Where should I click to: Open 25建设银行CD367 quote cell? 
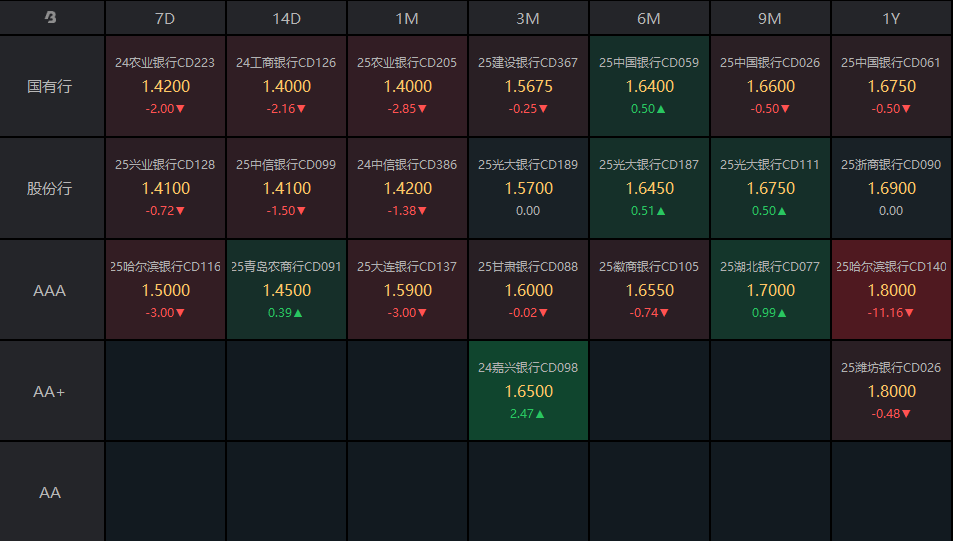pos(528,86)
